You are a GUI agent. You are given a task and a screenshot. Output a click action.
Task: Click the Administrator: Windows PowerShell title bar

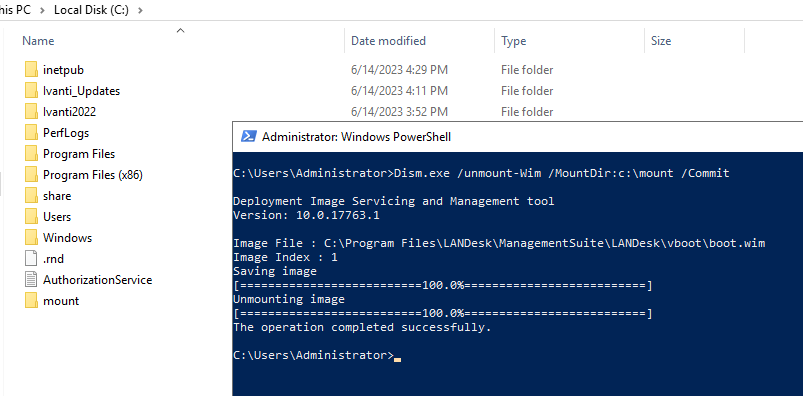tap(518, 137)
